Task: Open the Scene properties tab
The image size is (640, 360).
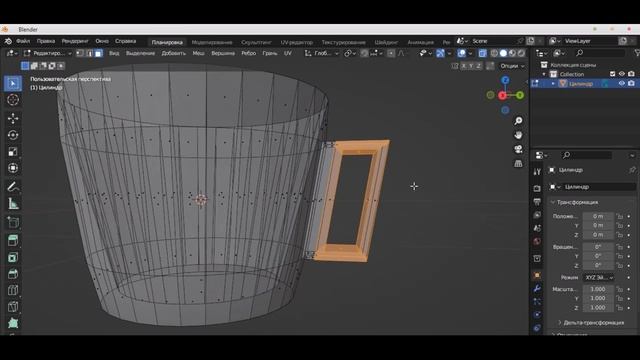Action: 537,228
